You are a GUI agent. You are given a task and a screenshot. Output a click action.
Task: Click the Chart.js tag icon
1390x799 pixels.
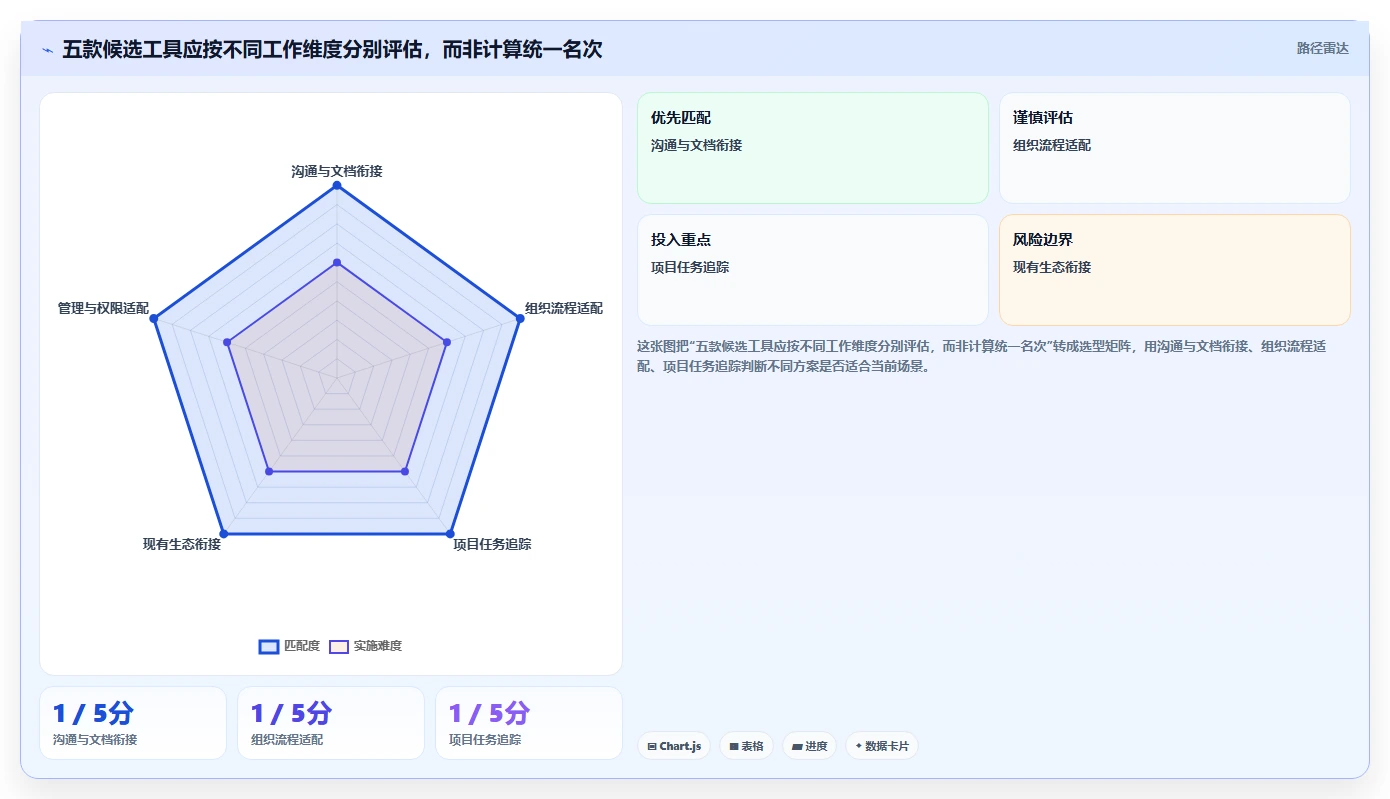click(x=652, y=746)
